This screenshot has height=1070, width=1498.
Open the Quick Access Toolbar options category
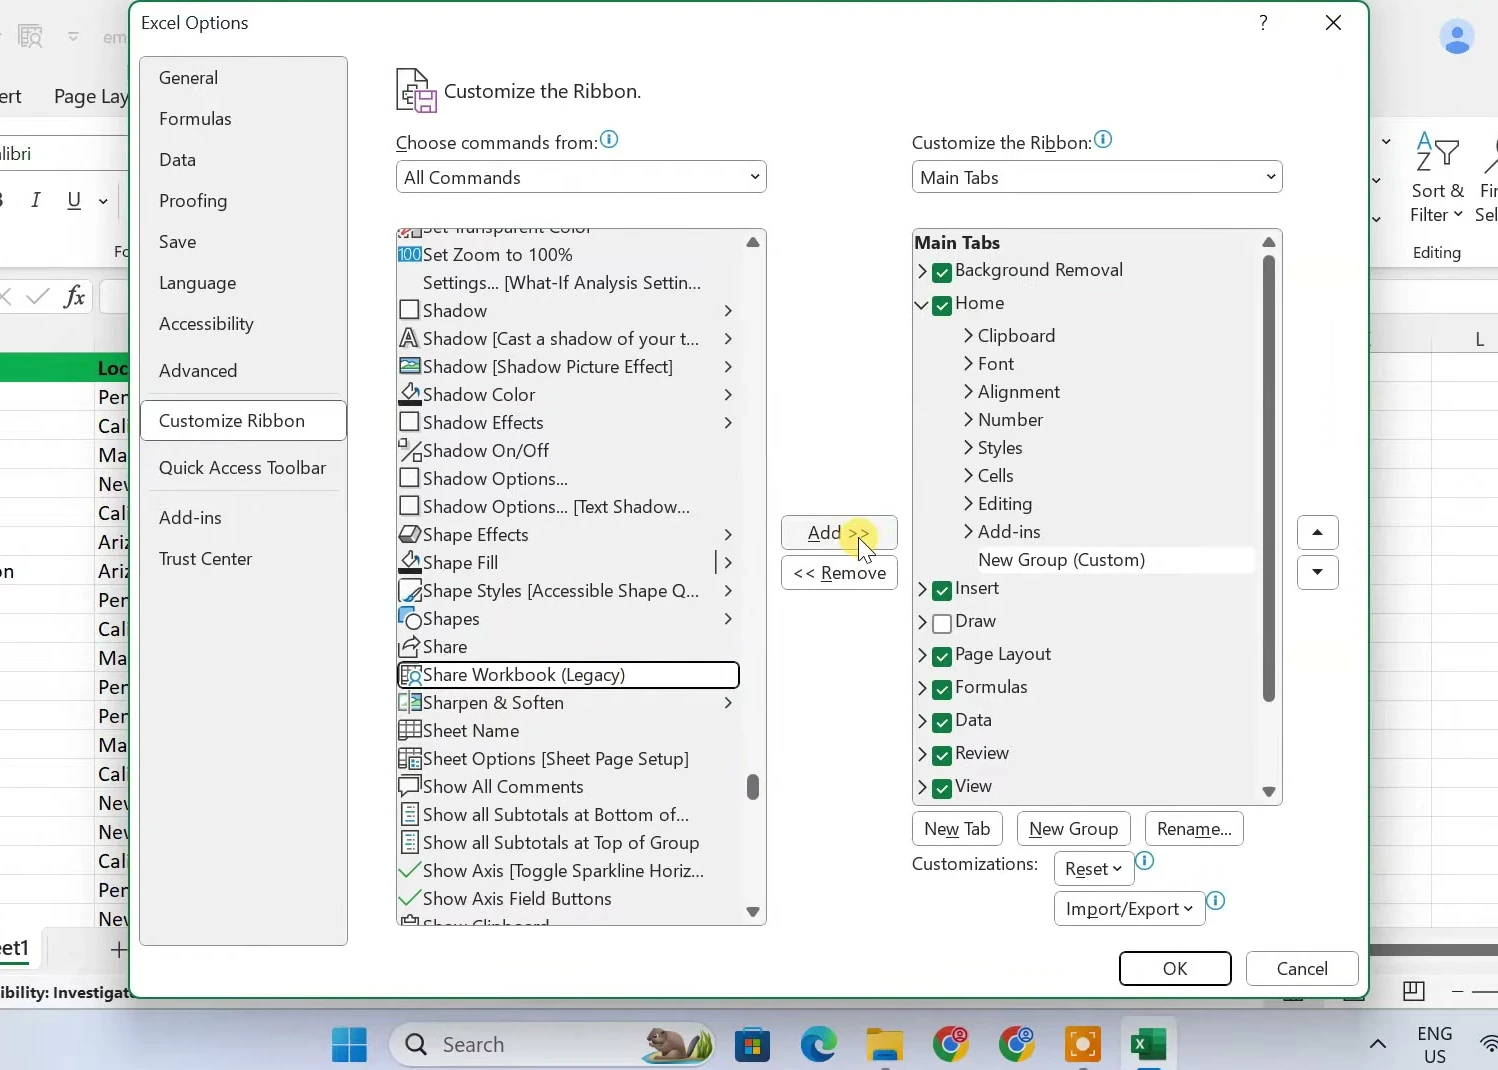242,468
